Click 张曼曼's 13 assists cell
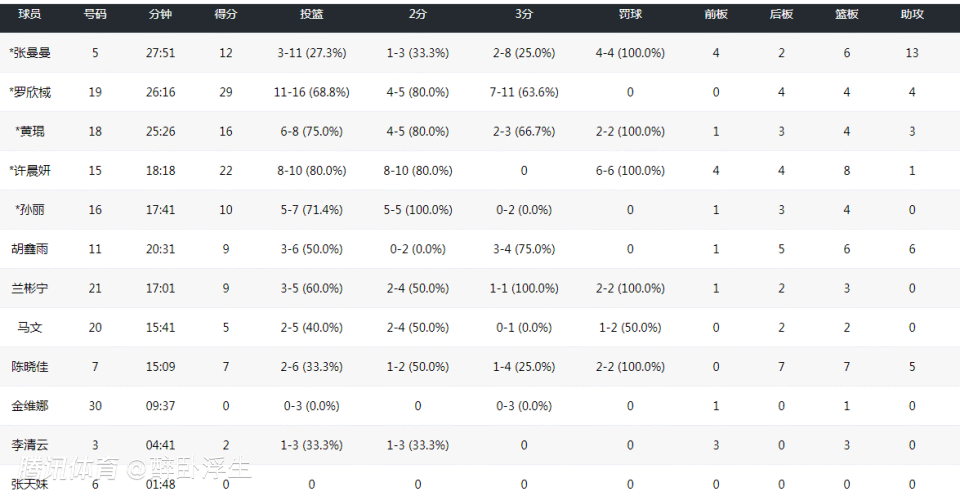Image resolution: width=960 pixels, height=496 pixels. click(912, 53)
